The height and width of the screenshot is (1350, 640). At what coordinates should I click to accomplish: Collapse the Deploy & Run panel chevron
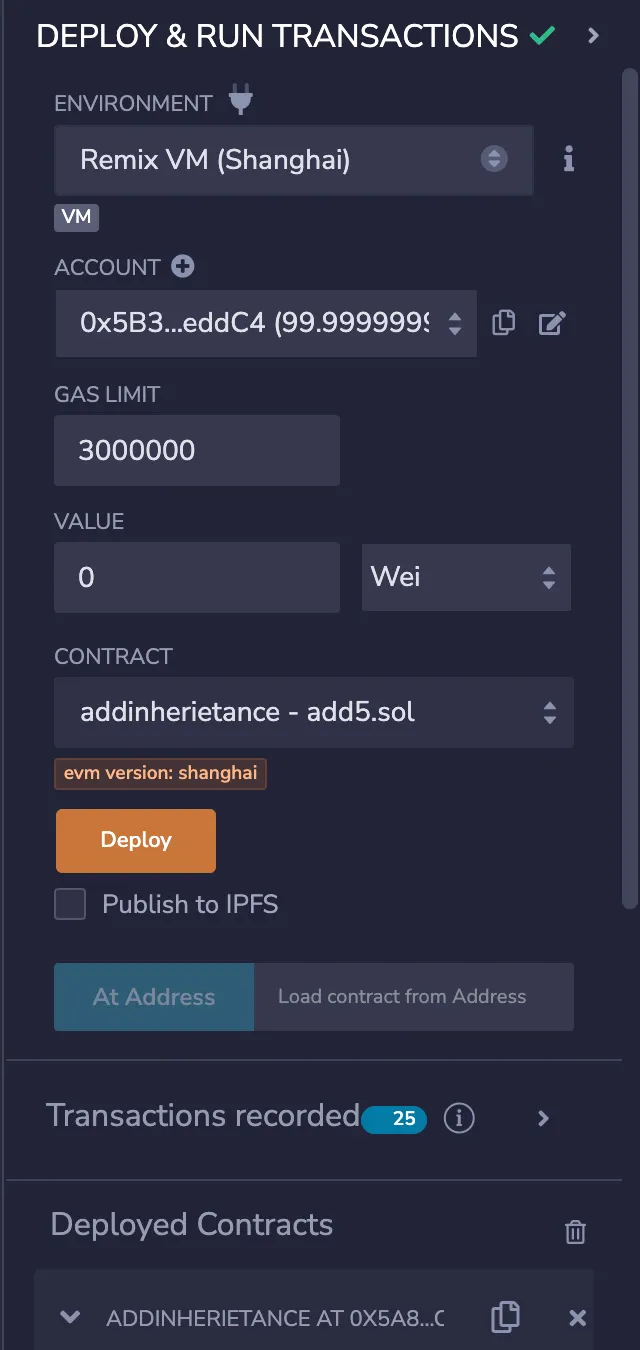pyautogui.click(x=594, y=36)
